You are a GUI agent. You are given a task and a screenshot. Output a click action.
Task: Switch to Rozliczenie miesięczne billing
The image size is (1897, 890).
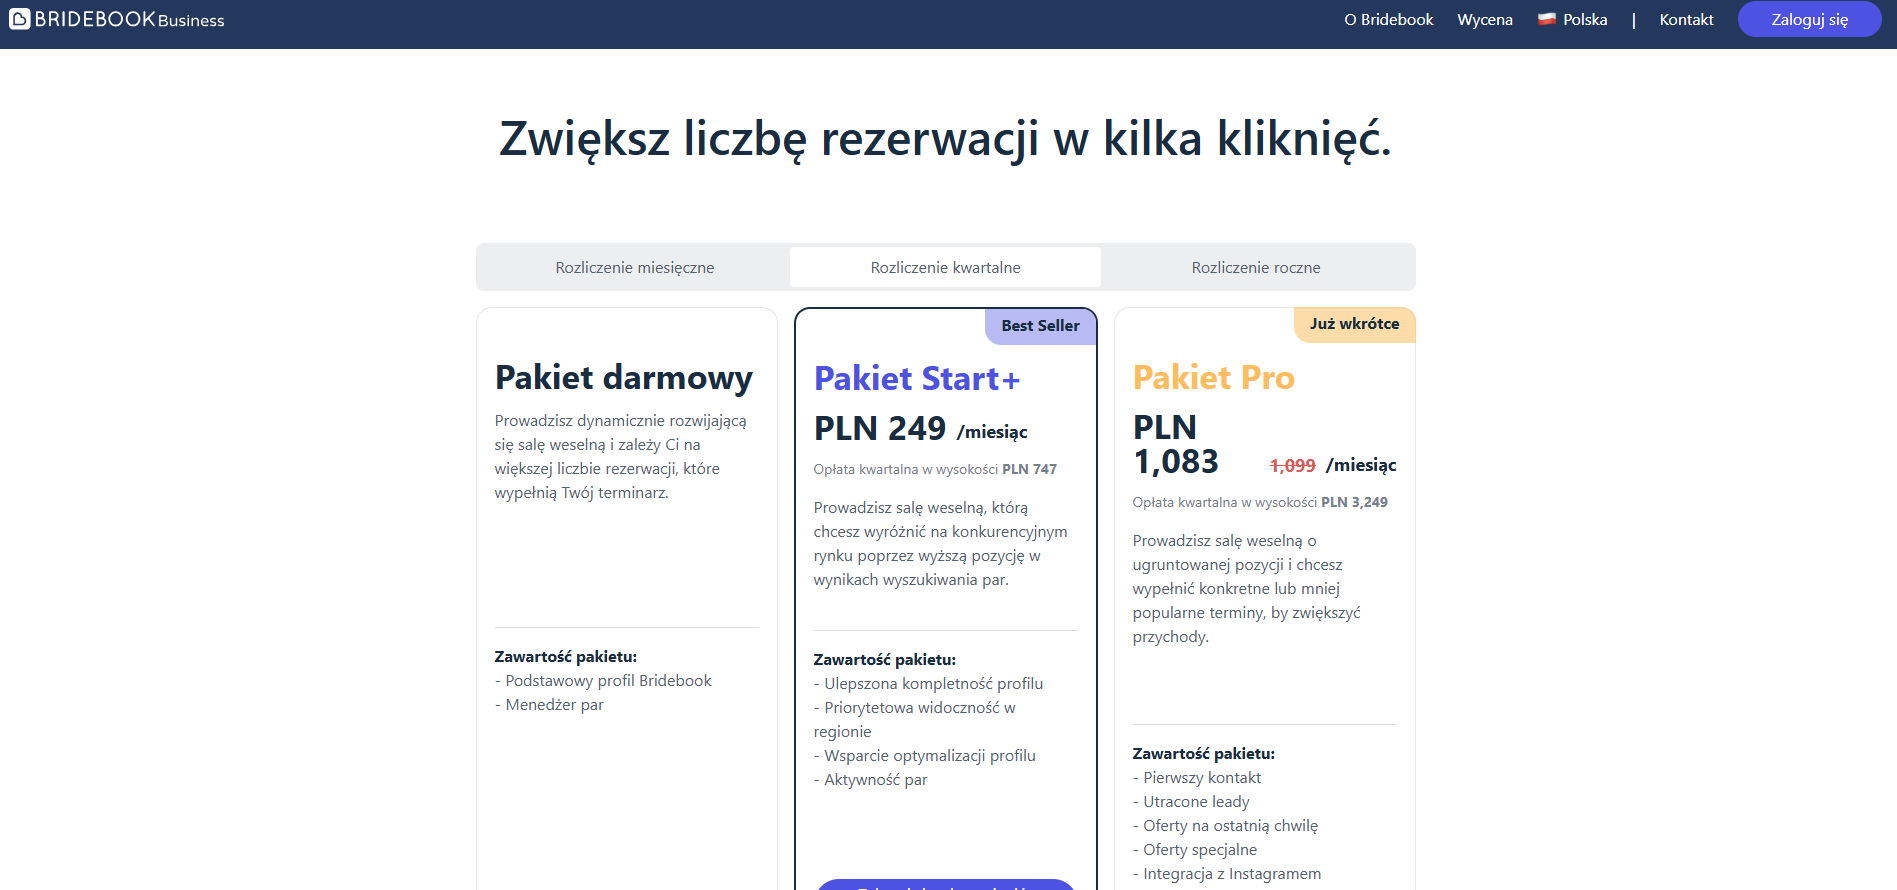click(x=634, y=268)
